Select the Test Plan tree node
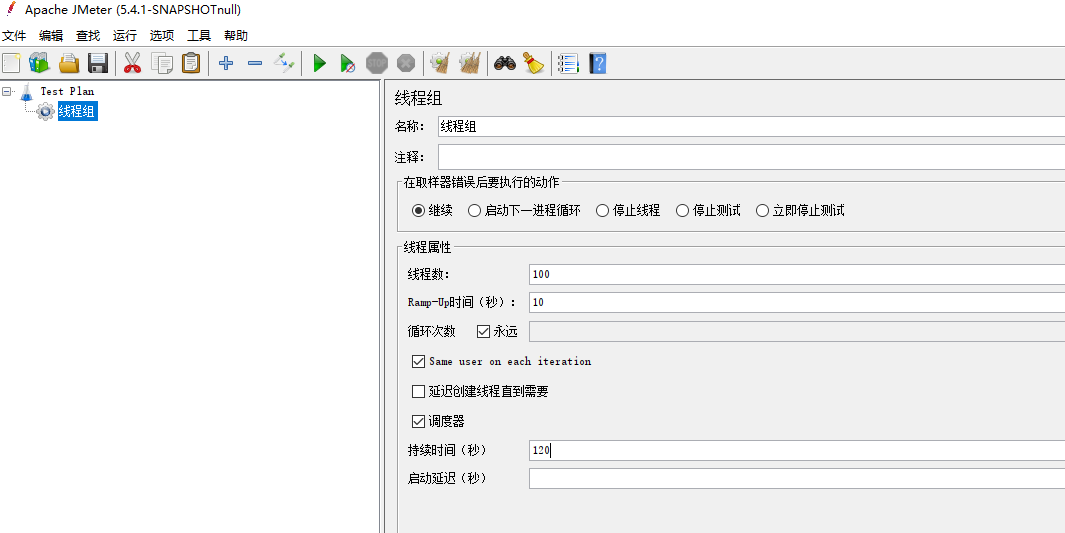Viewport: 1065px width, 533px height. [x=67, y=92]
